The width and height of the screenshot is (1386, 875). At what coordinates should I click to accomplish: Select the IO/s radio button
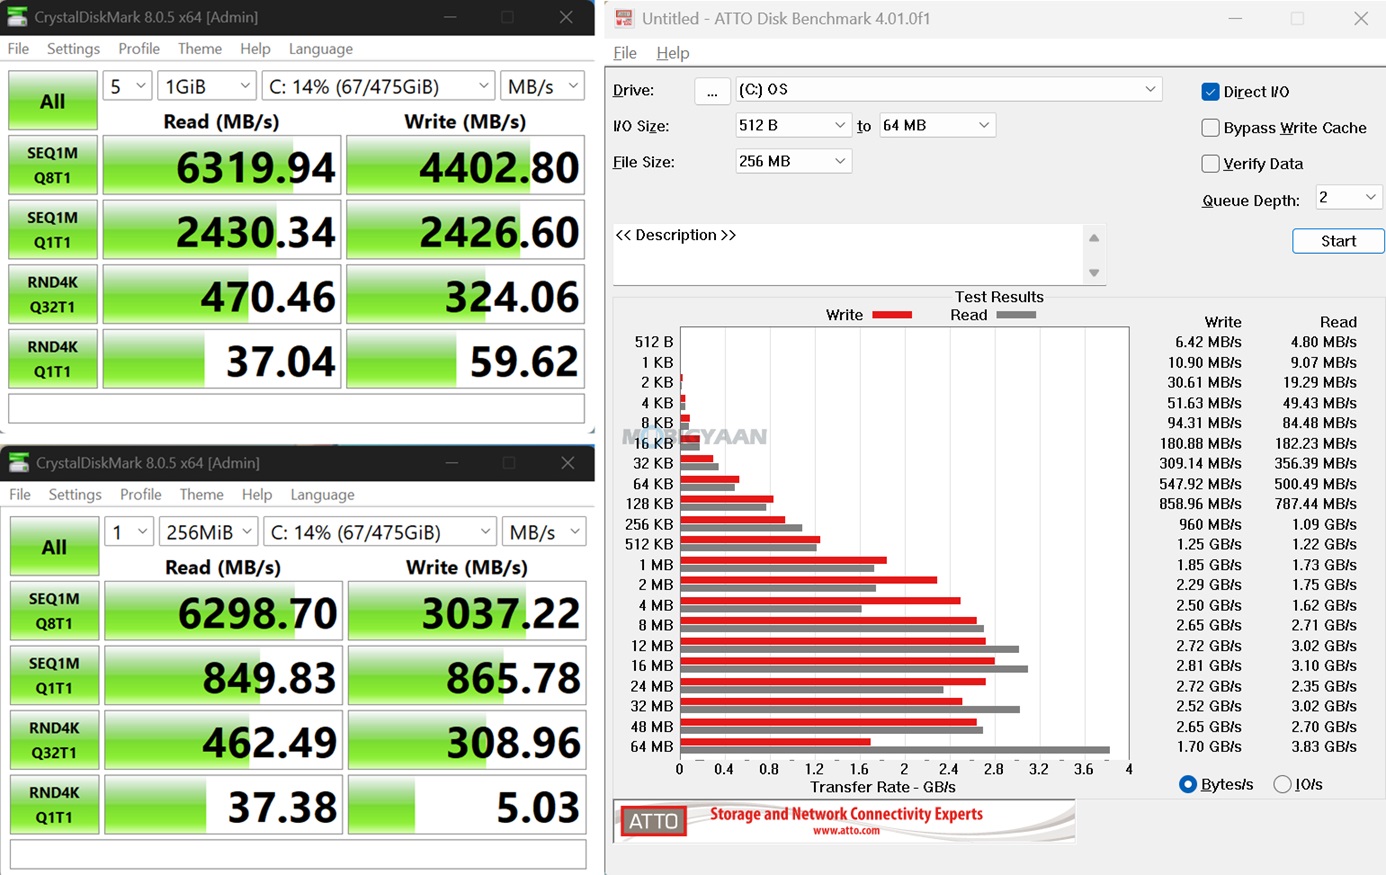click(x=1282, y=785)
